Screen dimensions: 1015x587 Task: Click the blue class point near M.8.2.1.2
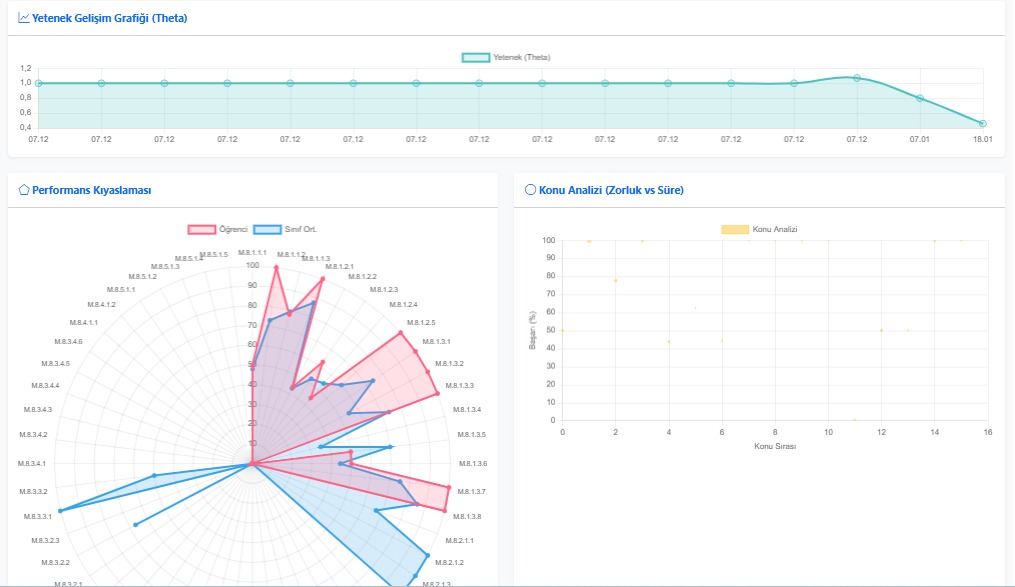(x=428, y=555)
